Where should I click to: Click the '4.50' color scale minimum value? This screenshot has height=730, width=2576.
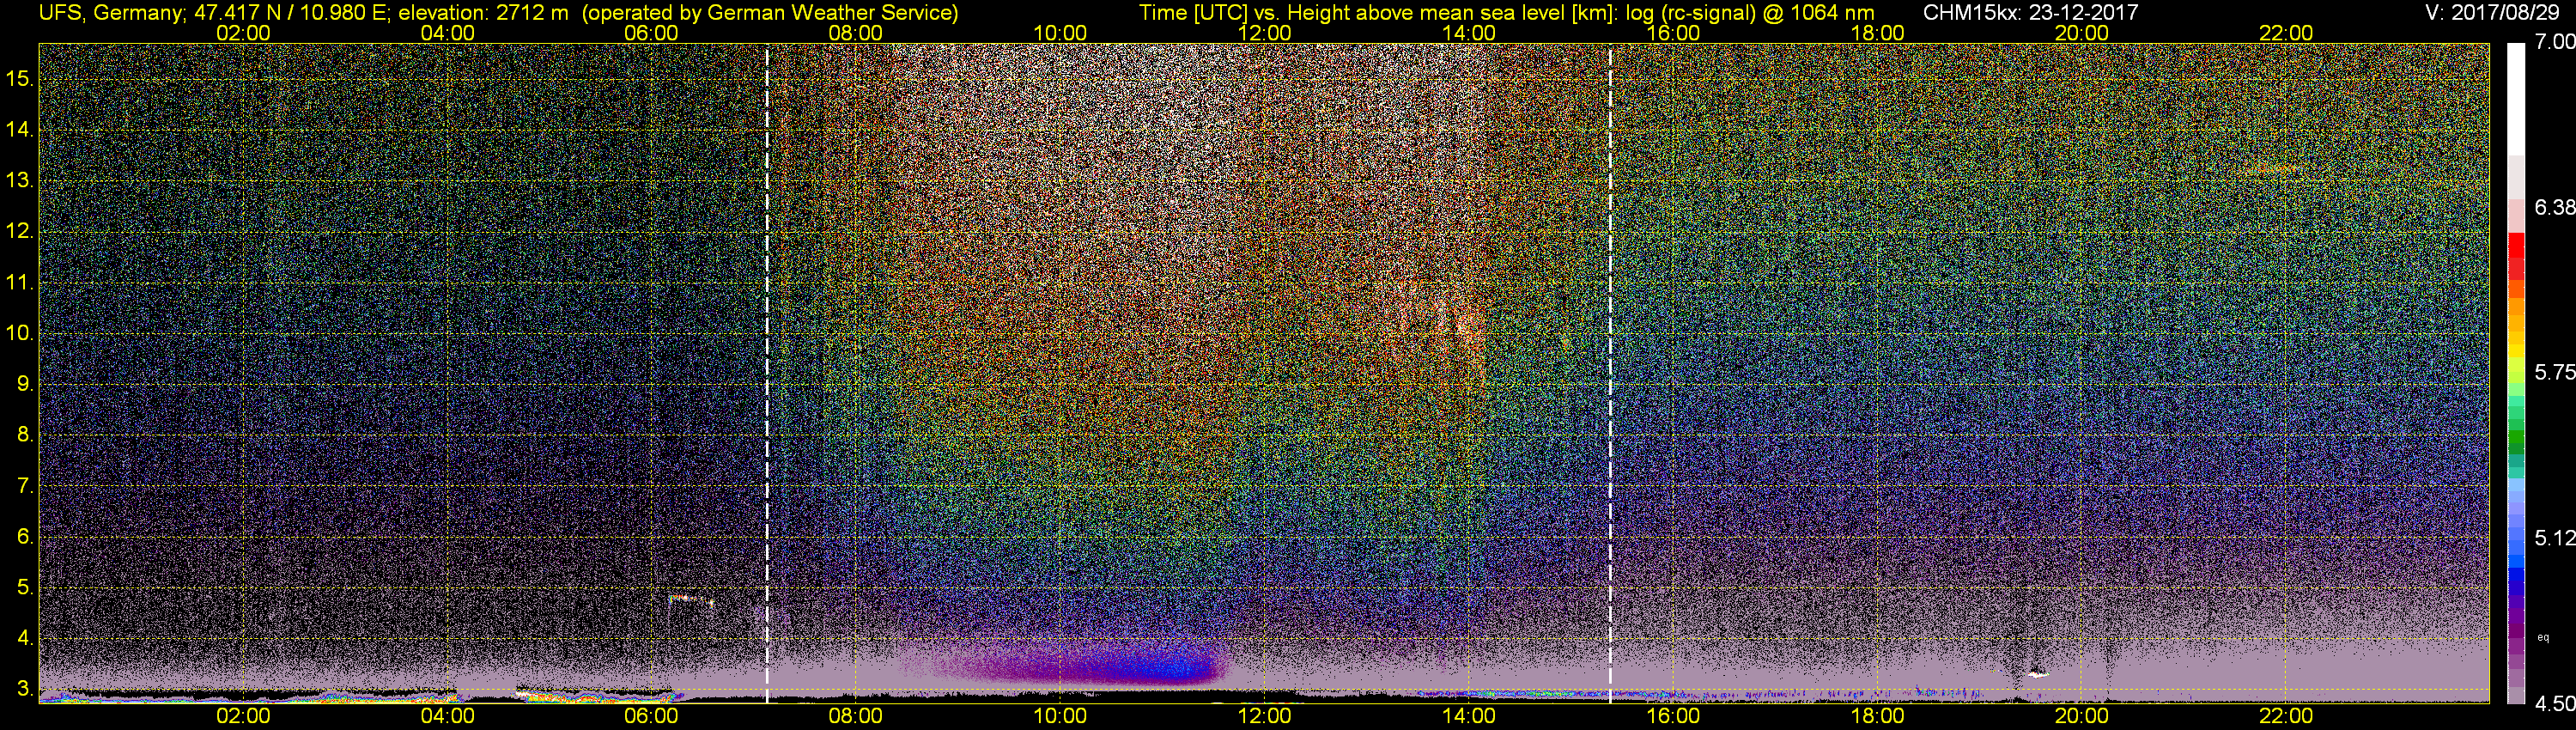point(2555,704)
